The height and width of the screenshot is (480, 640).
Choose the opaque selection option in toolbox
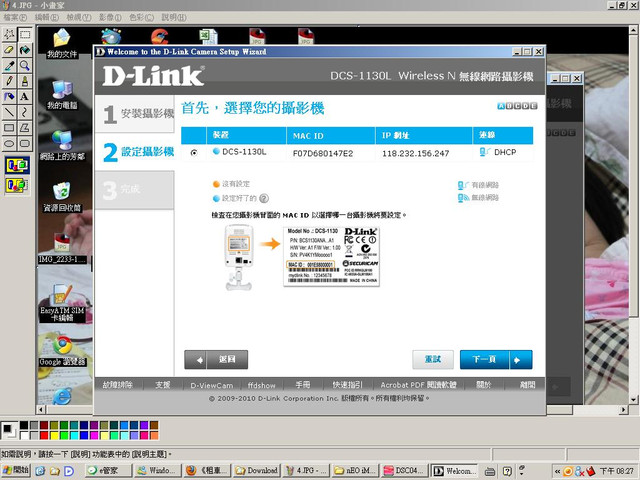17,165
